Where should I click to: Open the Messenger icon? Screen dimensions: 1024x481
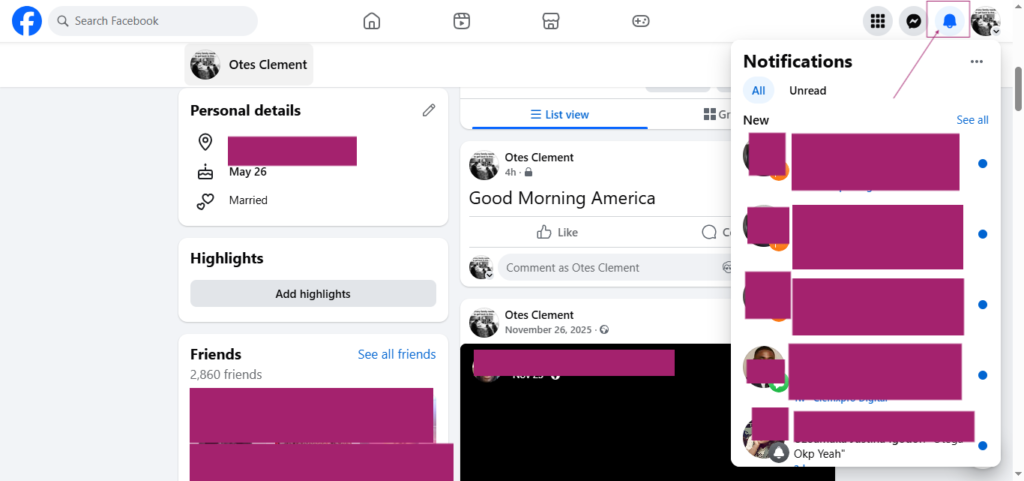(x=914, y=22)
